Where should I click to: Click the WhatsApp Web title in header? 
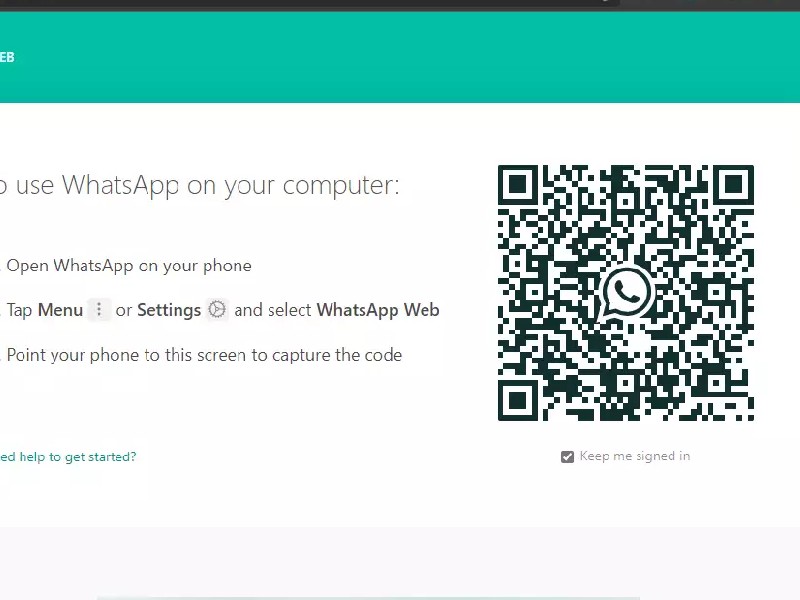[6, 57]
